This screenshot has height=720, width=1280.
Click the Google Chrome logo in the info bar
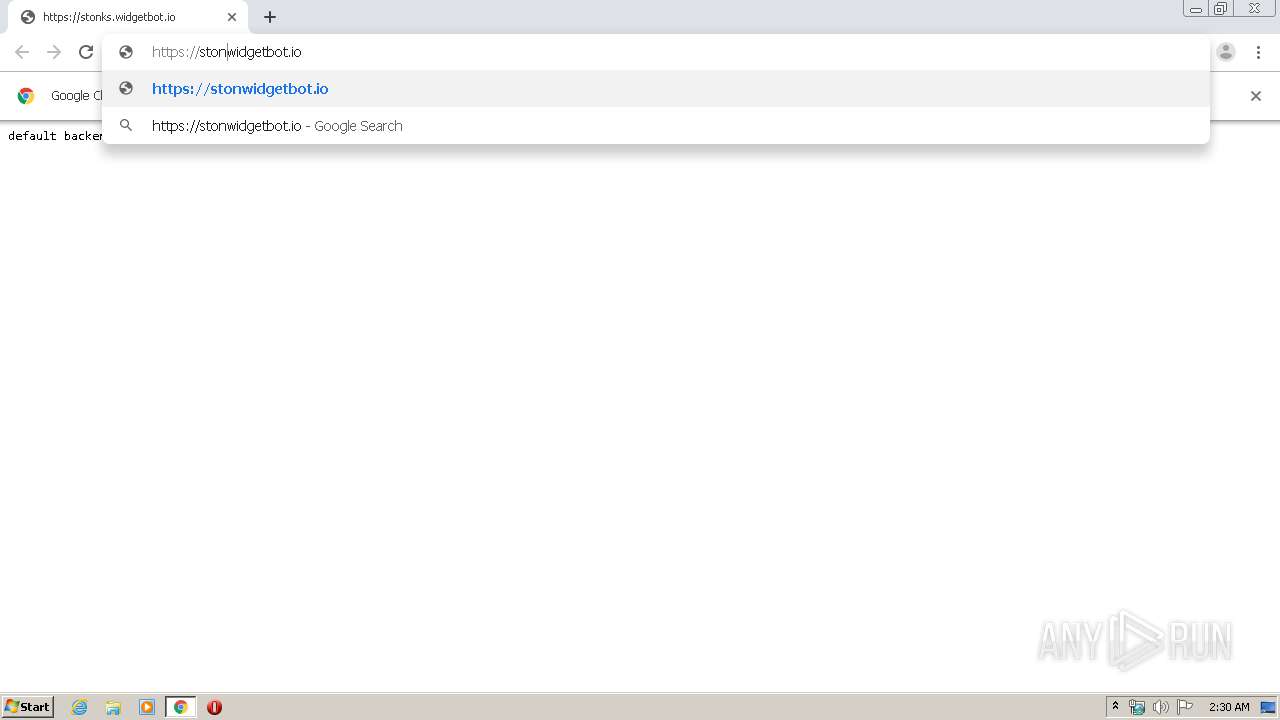pyautogui.click(x=26, y=96)
